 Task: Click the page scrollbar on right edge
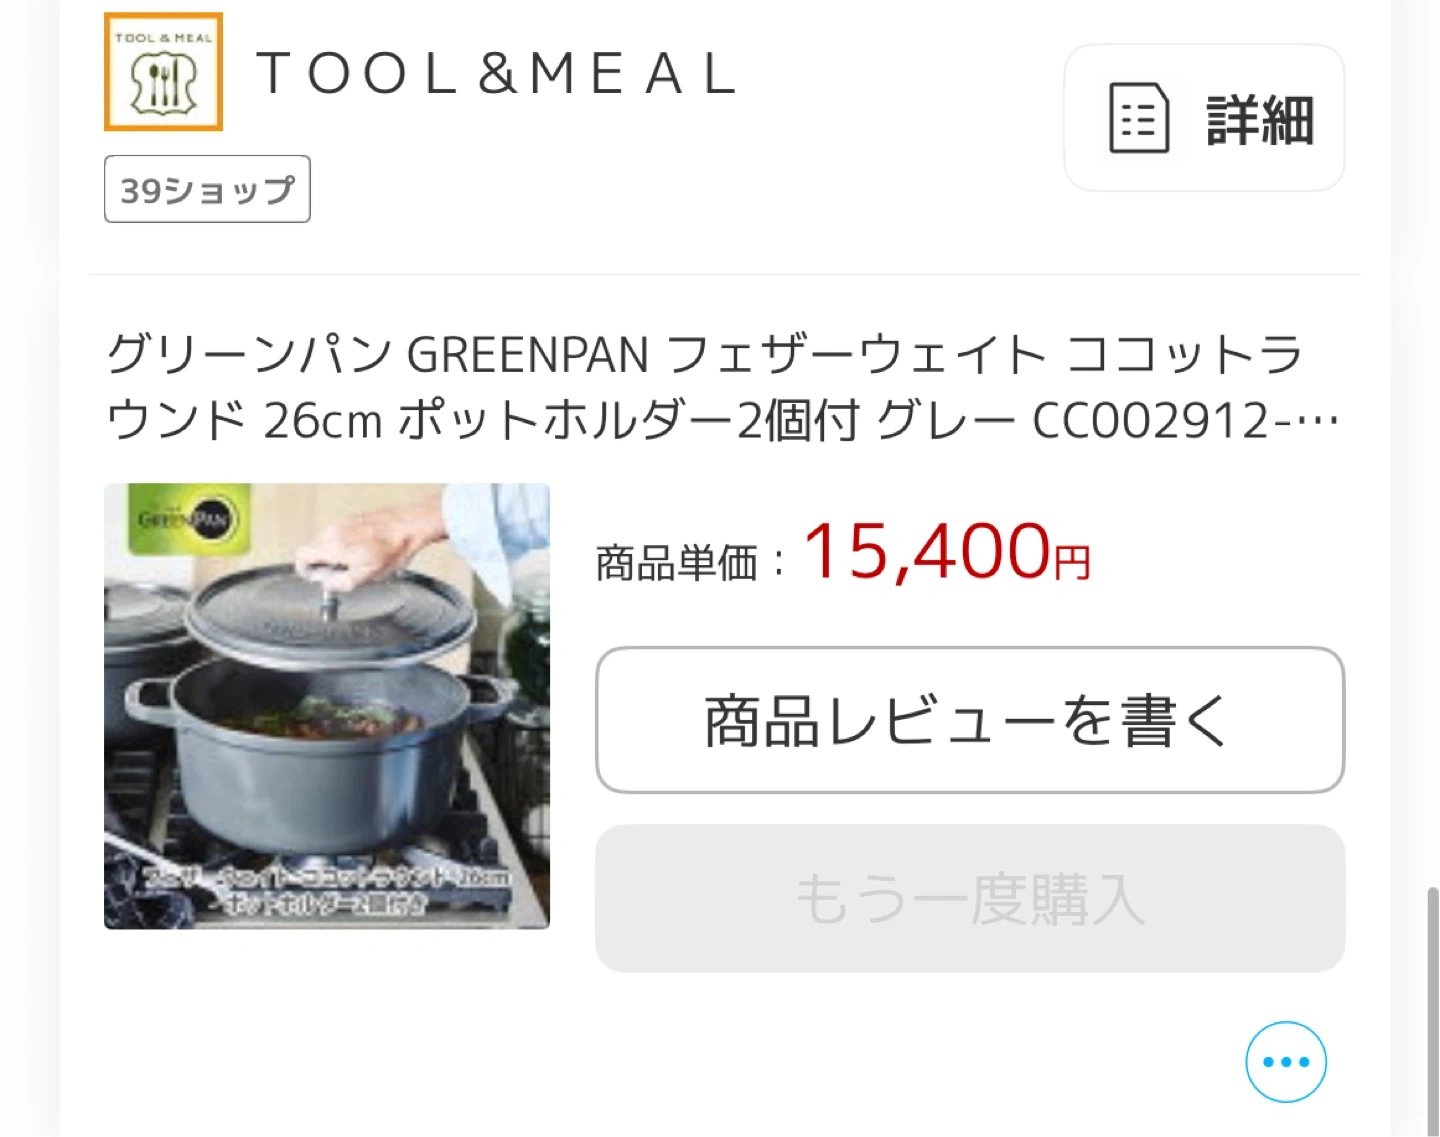tap(1432, 1010)
